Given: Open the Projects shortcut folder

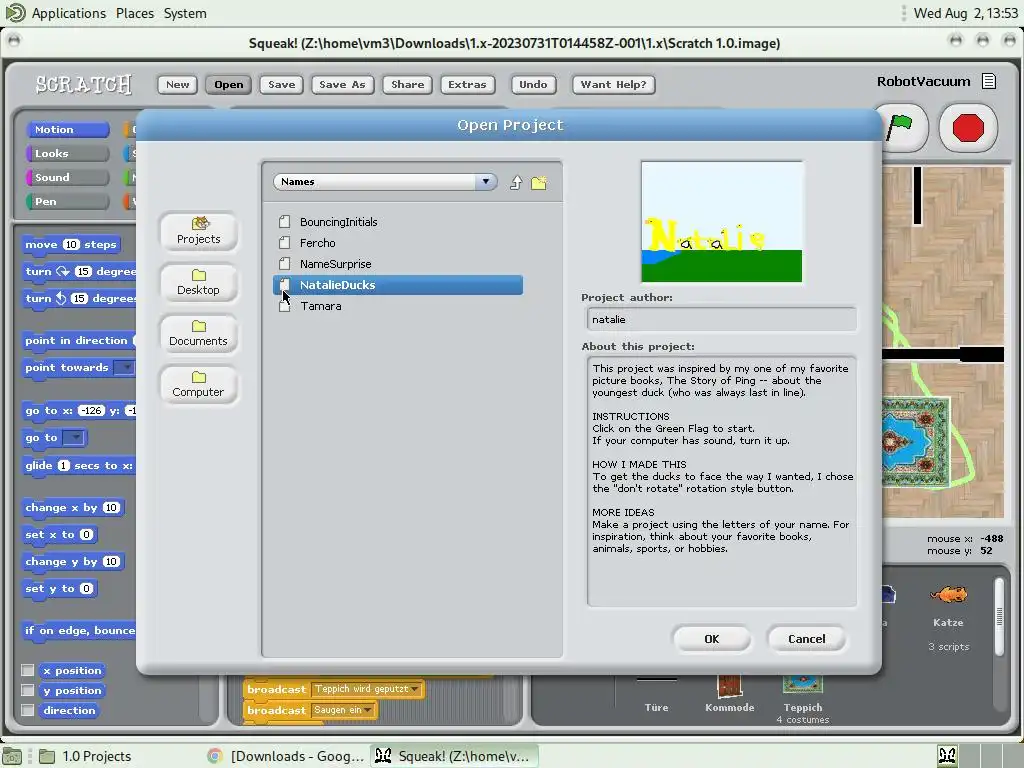Looking at the screenshot, I should click(x=199, y=231).
